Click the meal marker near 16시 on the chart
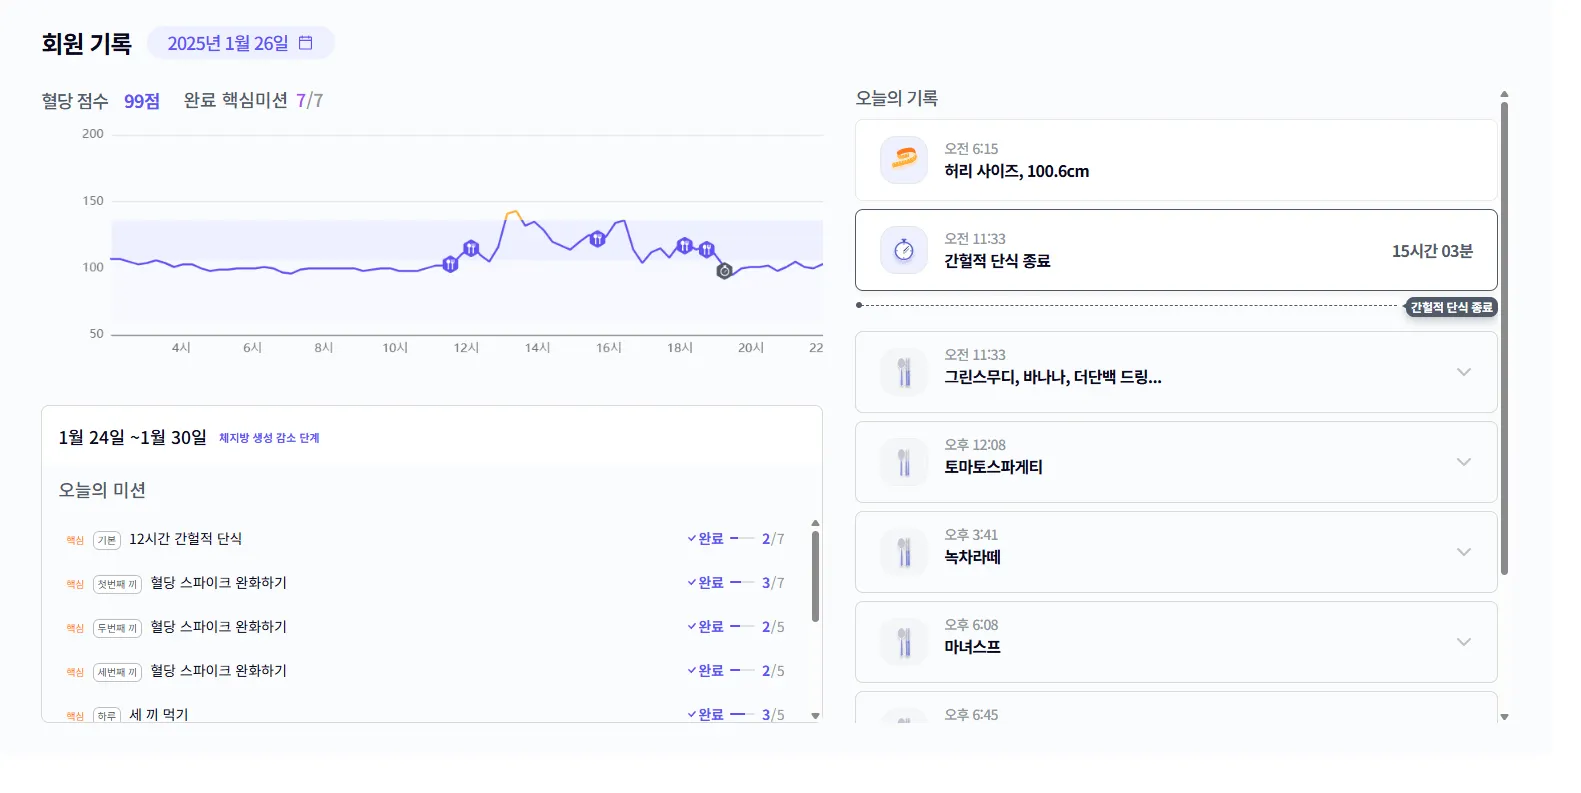Image resolution: width=1581 pixels, height=793 pixels. (x=597, y=239)
